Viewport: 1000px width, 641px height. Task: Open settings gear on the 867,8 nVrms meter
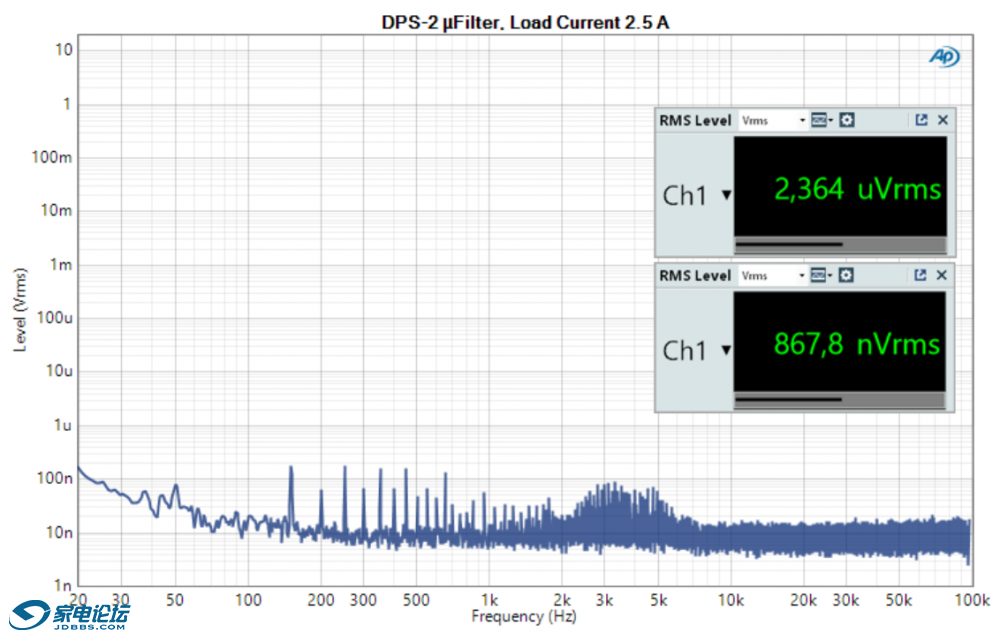847,275
